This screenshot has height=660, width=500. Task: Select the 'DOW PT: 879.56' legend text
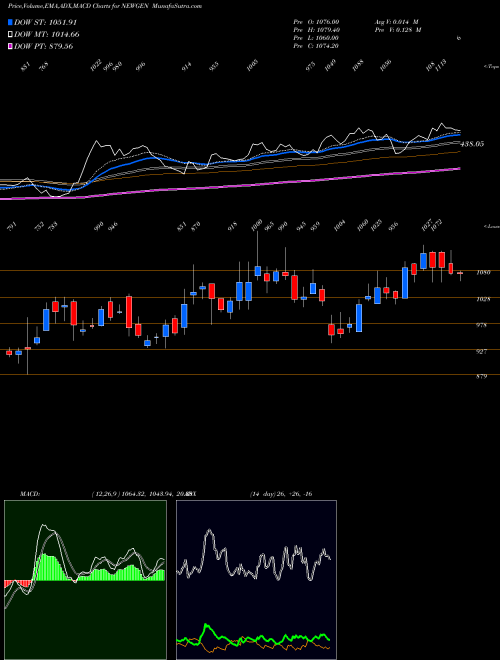[x=43, y=46]
